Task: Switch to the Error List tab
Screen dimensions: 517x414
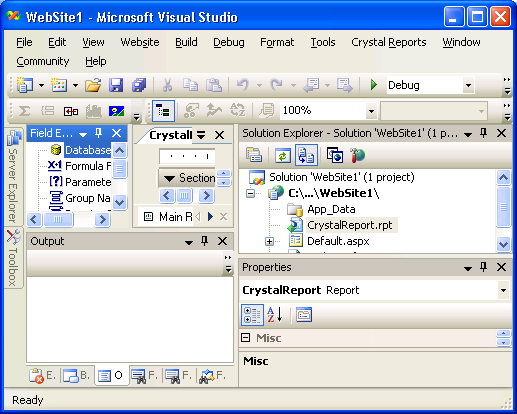Action: (x=42, y=376)
